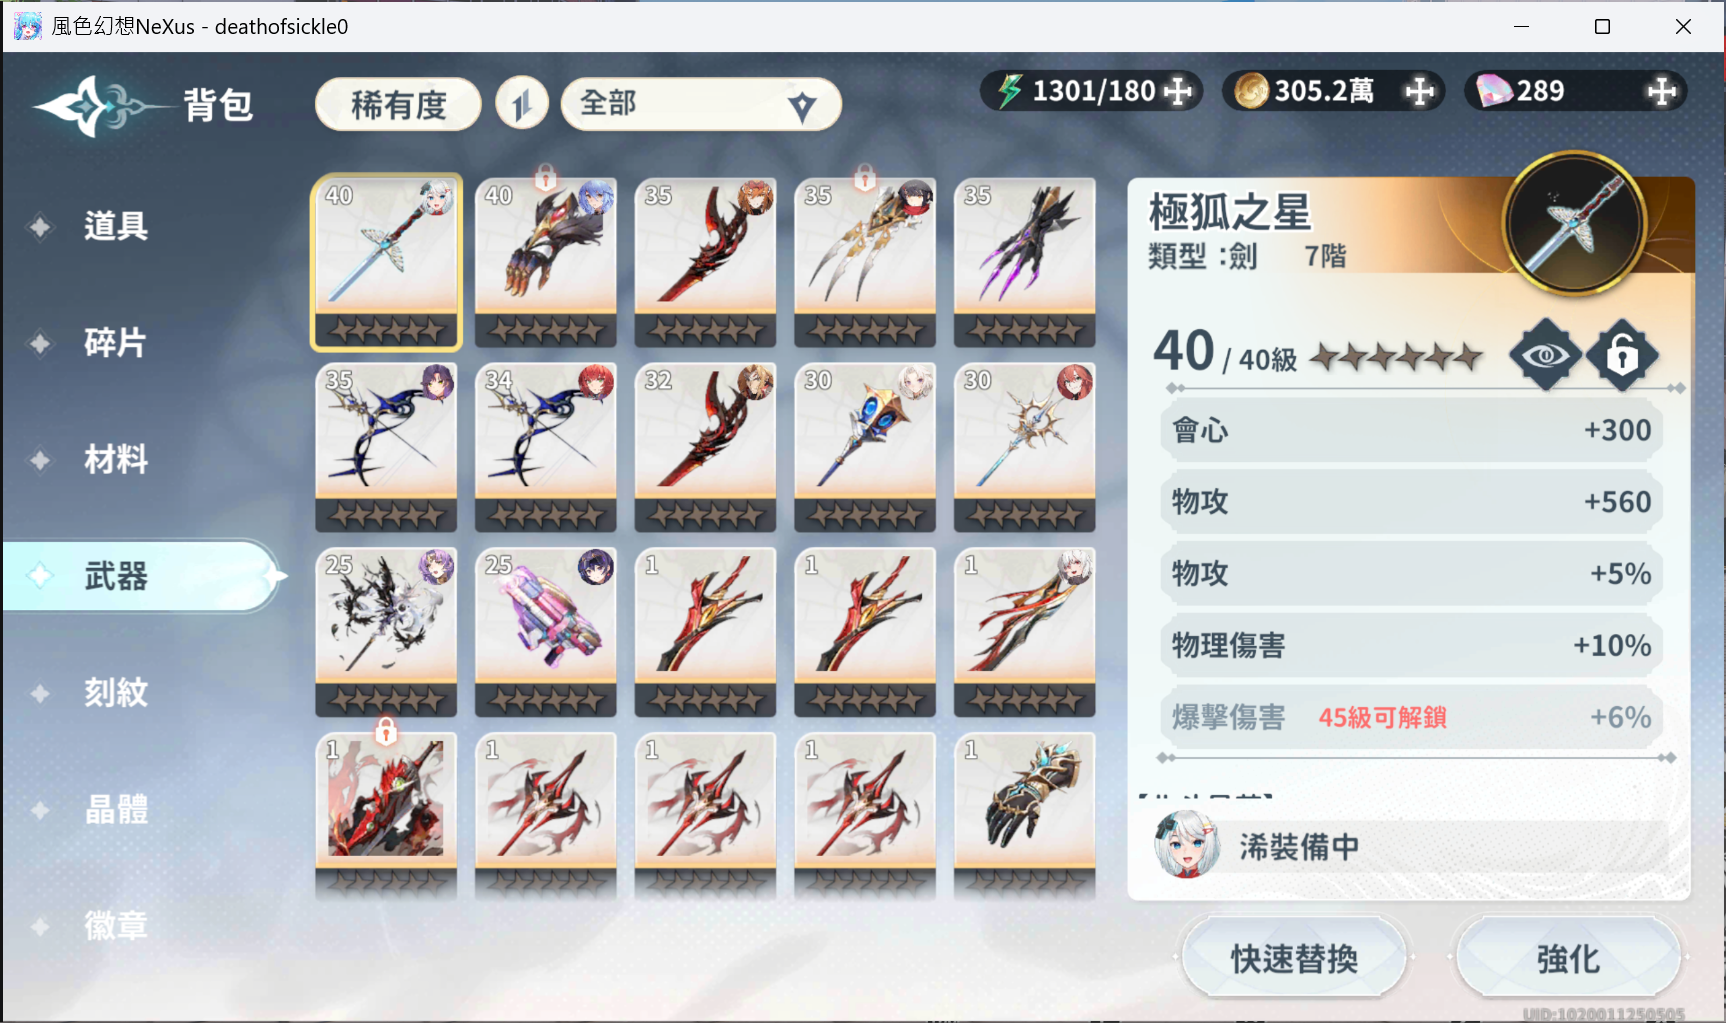The image size is (1726, 1023).
Task: Open the 晶體 category tab
Action: (x=116, y=809)
